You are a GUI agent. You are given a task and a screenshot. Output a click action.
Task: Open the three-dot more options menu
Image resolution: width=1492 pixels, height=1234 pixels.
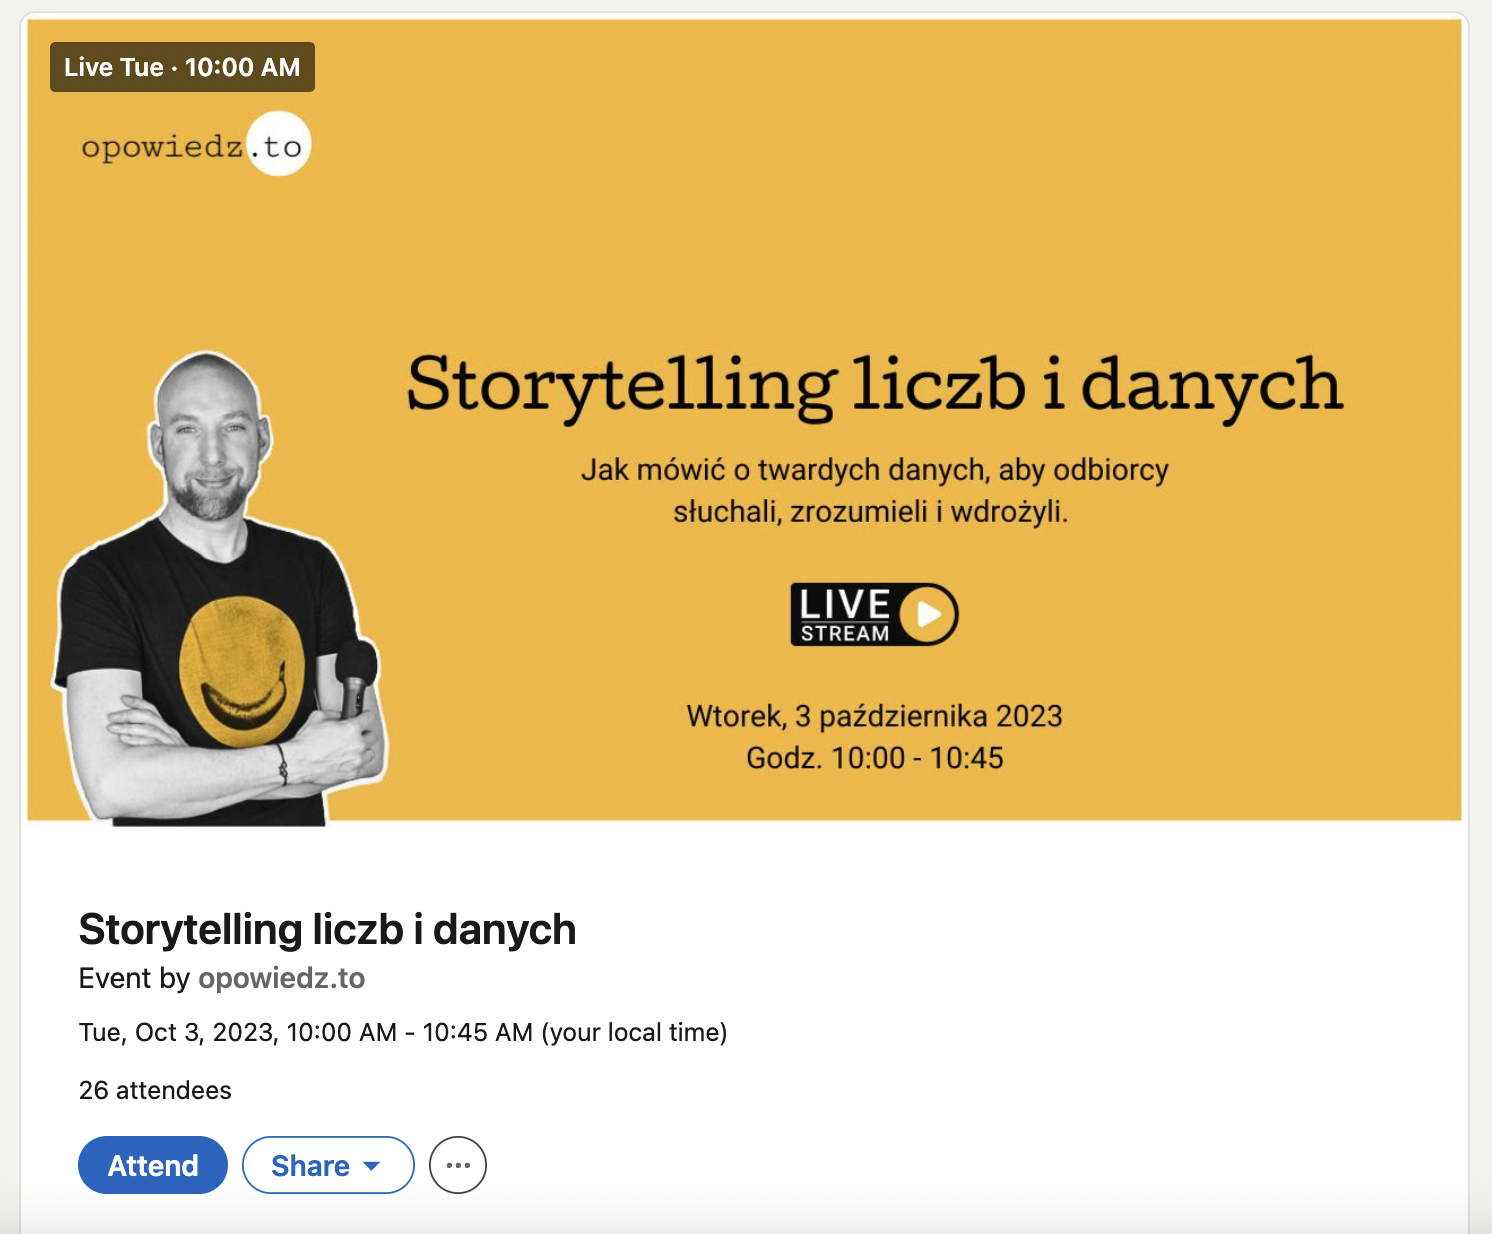(458, 1165)
